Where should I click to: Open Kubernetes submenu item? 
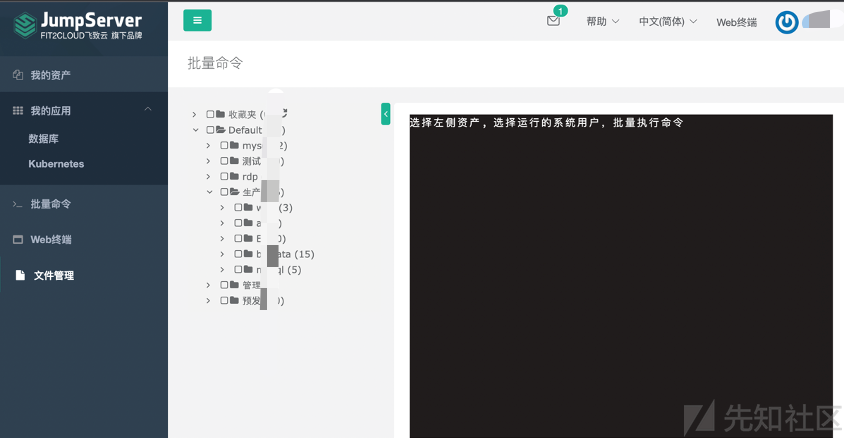(56, 164)
